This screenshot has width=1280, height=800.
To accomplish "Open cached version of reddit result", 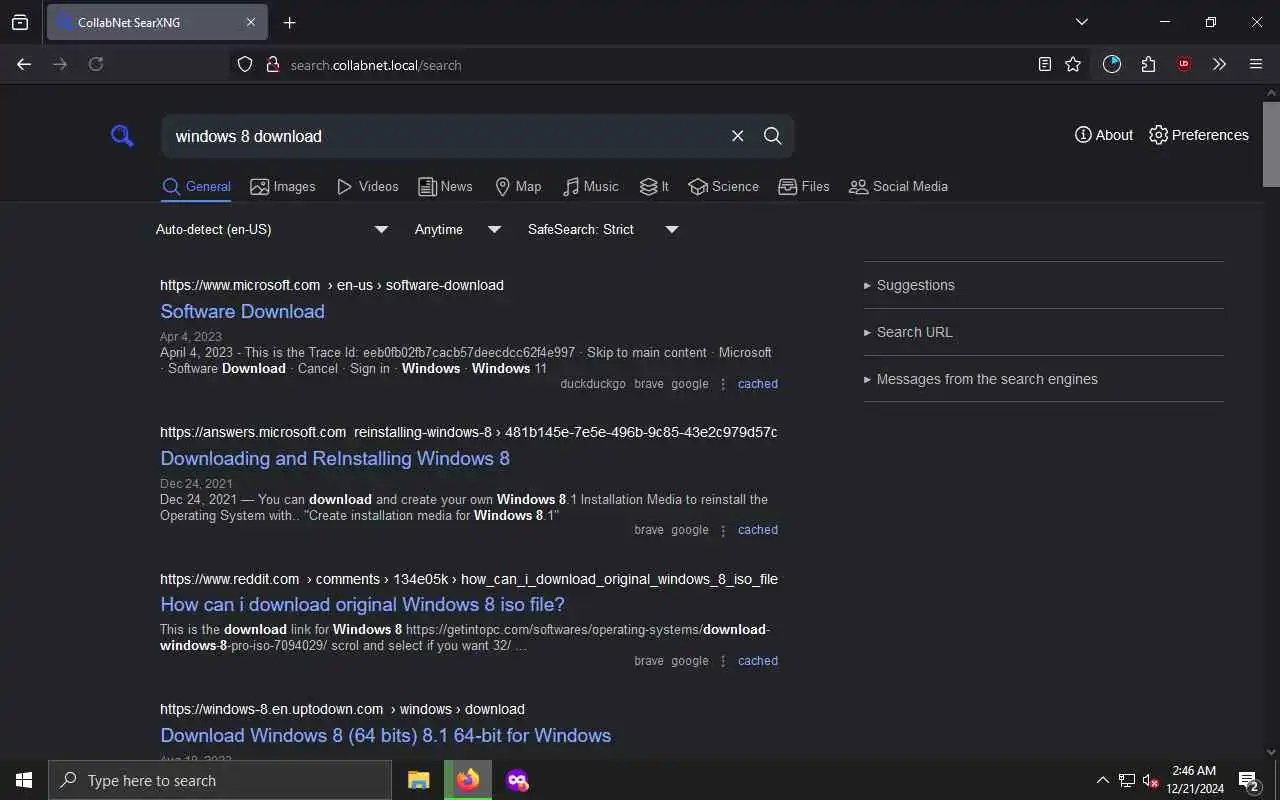I will point(757,661).
